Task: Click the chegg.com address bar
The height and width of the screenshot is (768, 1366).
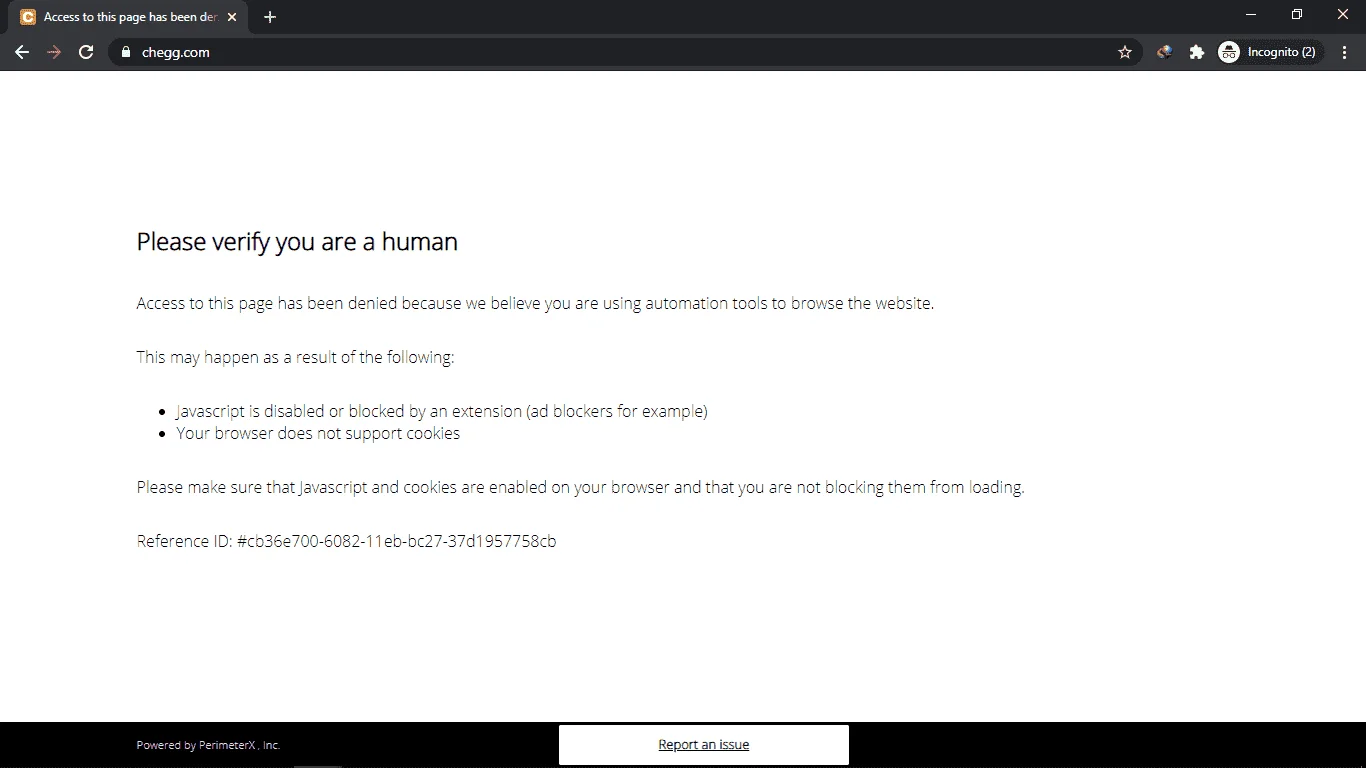Action: 625,52
